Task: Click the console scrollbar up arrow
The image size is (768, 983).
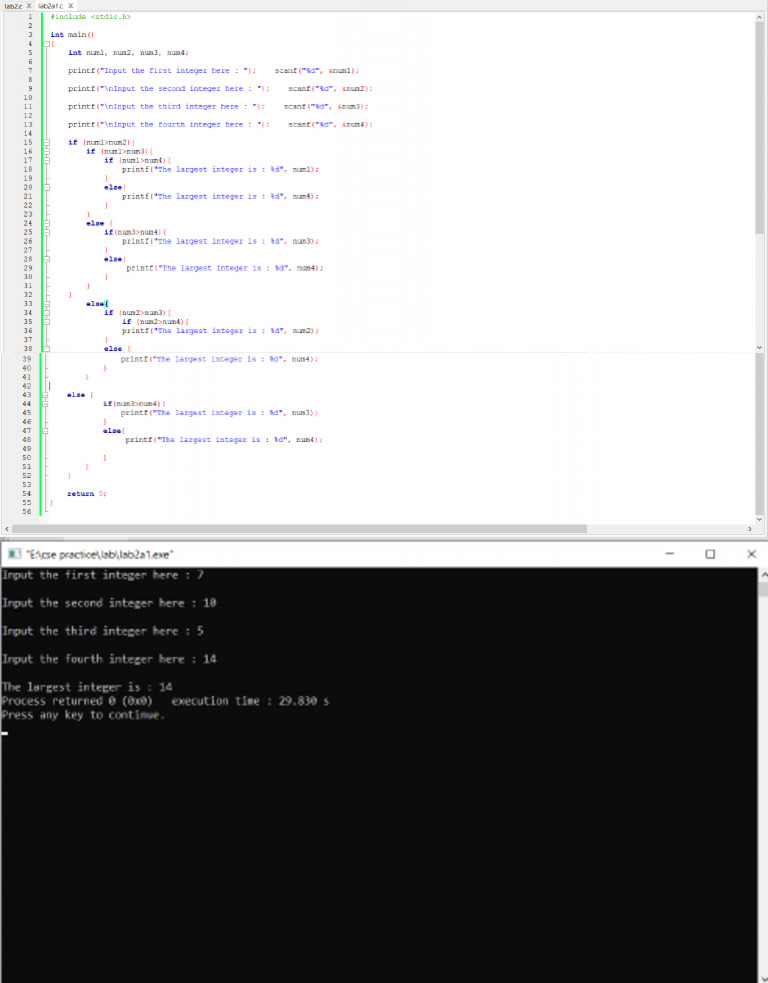Action: point(762,575)
